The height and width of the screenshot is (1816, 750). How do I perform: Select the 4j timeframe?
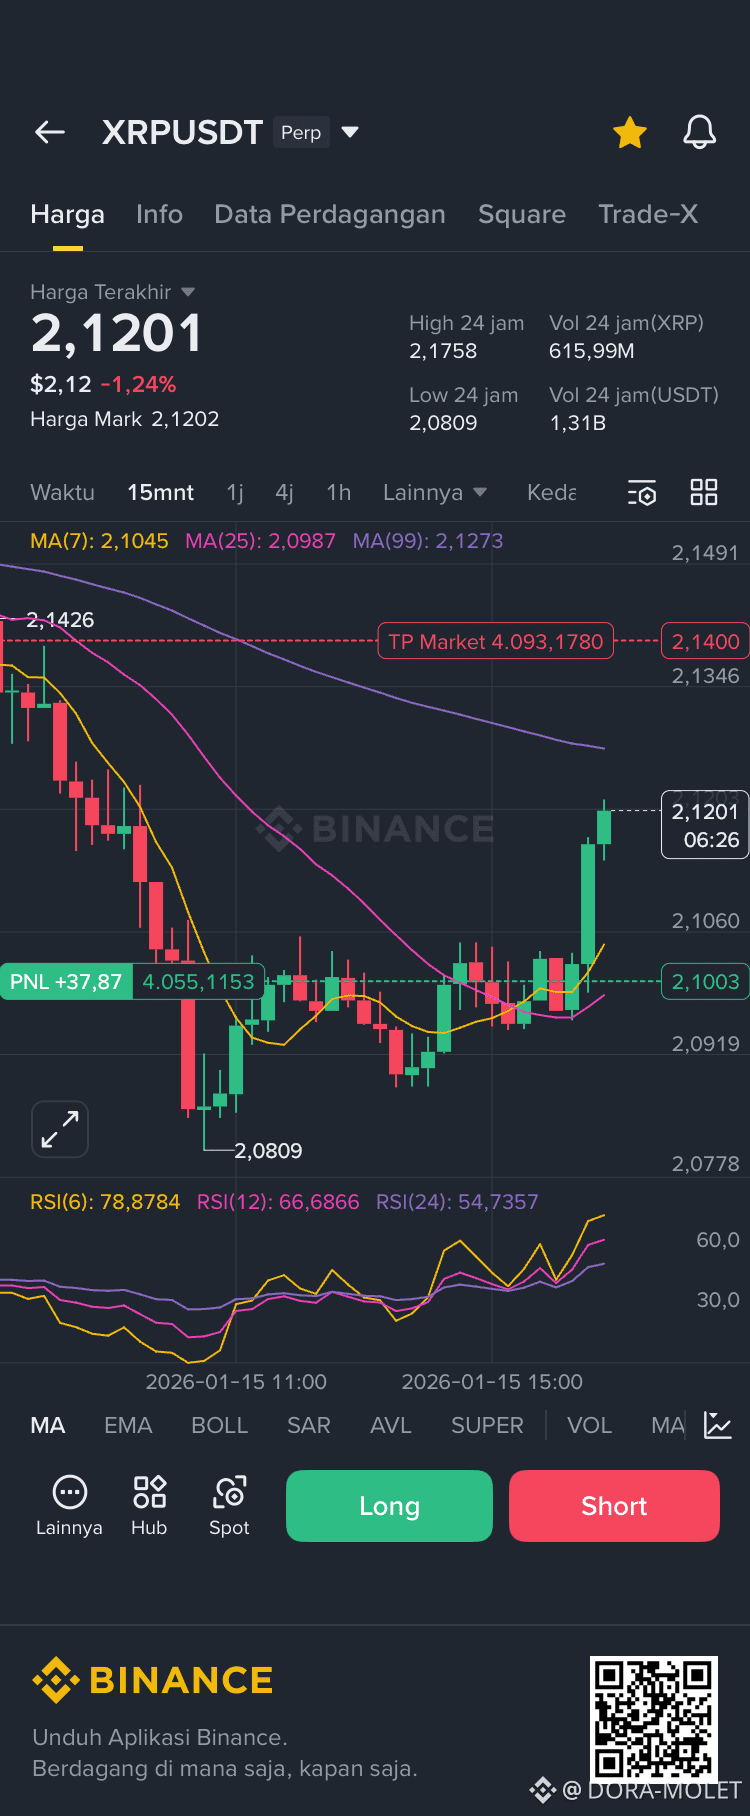pos(284,492)
